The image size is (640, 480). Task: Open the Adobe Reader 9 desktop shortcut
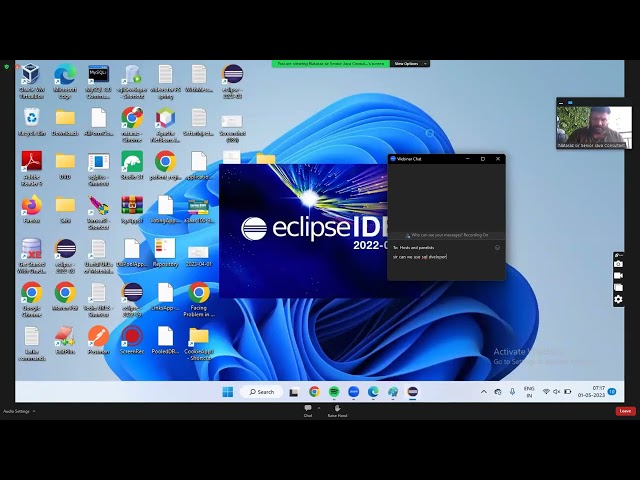tap(31, 169)
